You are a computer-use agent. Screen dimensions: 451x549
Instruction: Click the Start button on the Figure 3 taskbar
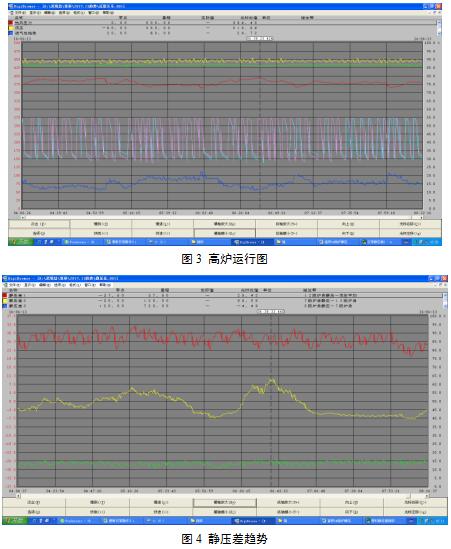tap(20, 242)
